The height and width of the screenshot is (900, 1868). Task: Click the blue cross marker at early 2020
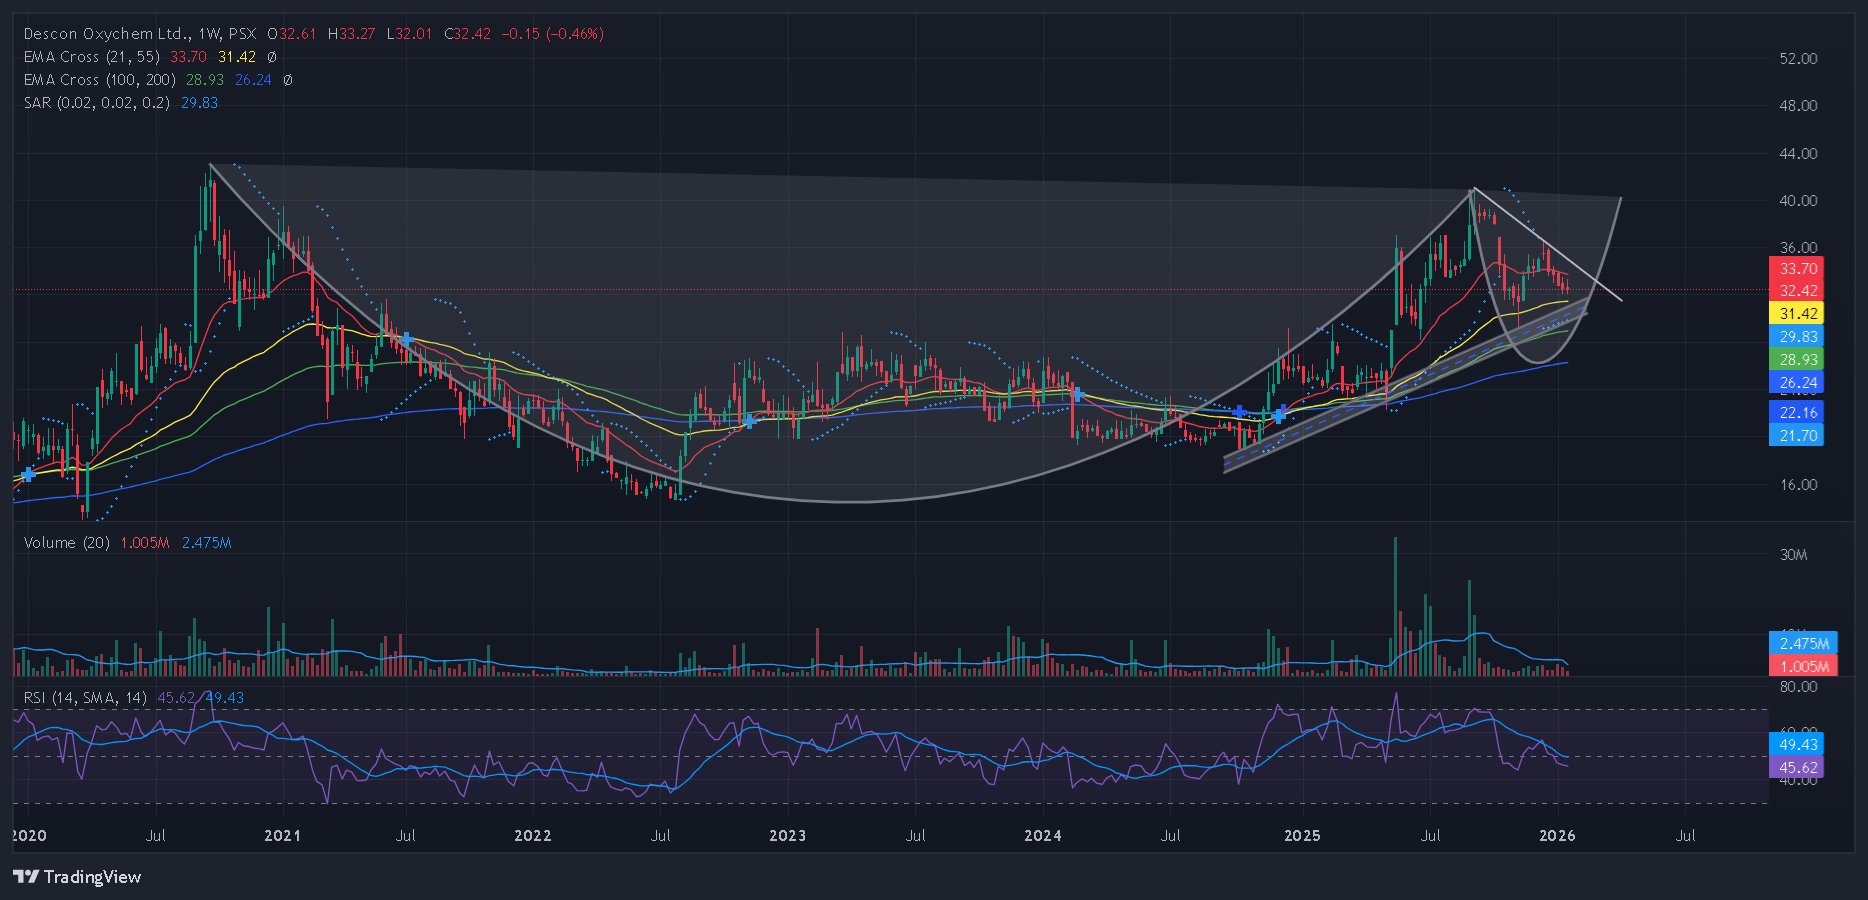point(28,474)
